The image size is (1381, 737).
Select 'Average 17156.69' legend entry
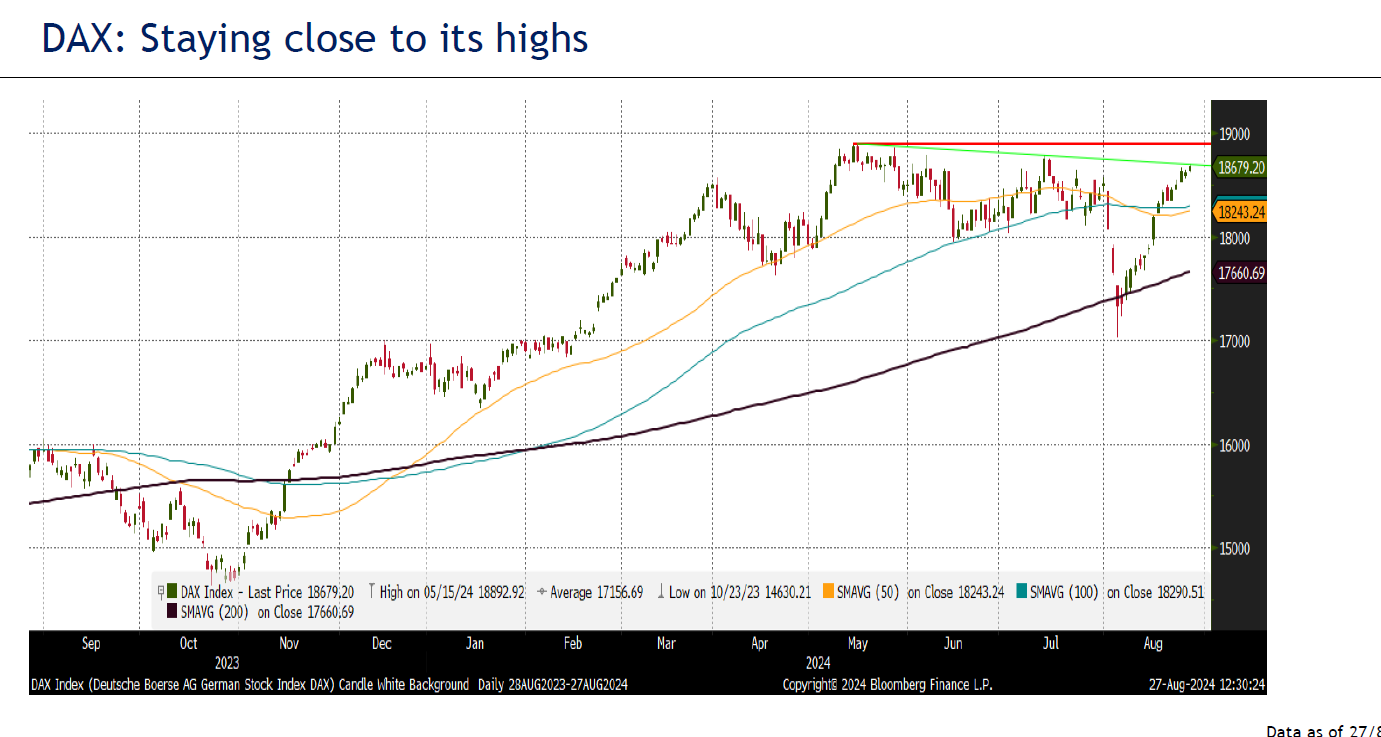pyautogui.click(x=596, y=592)
